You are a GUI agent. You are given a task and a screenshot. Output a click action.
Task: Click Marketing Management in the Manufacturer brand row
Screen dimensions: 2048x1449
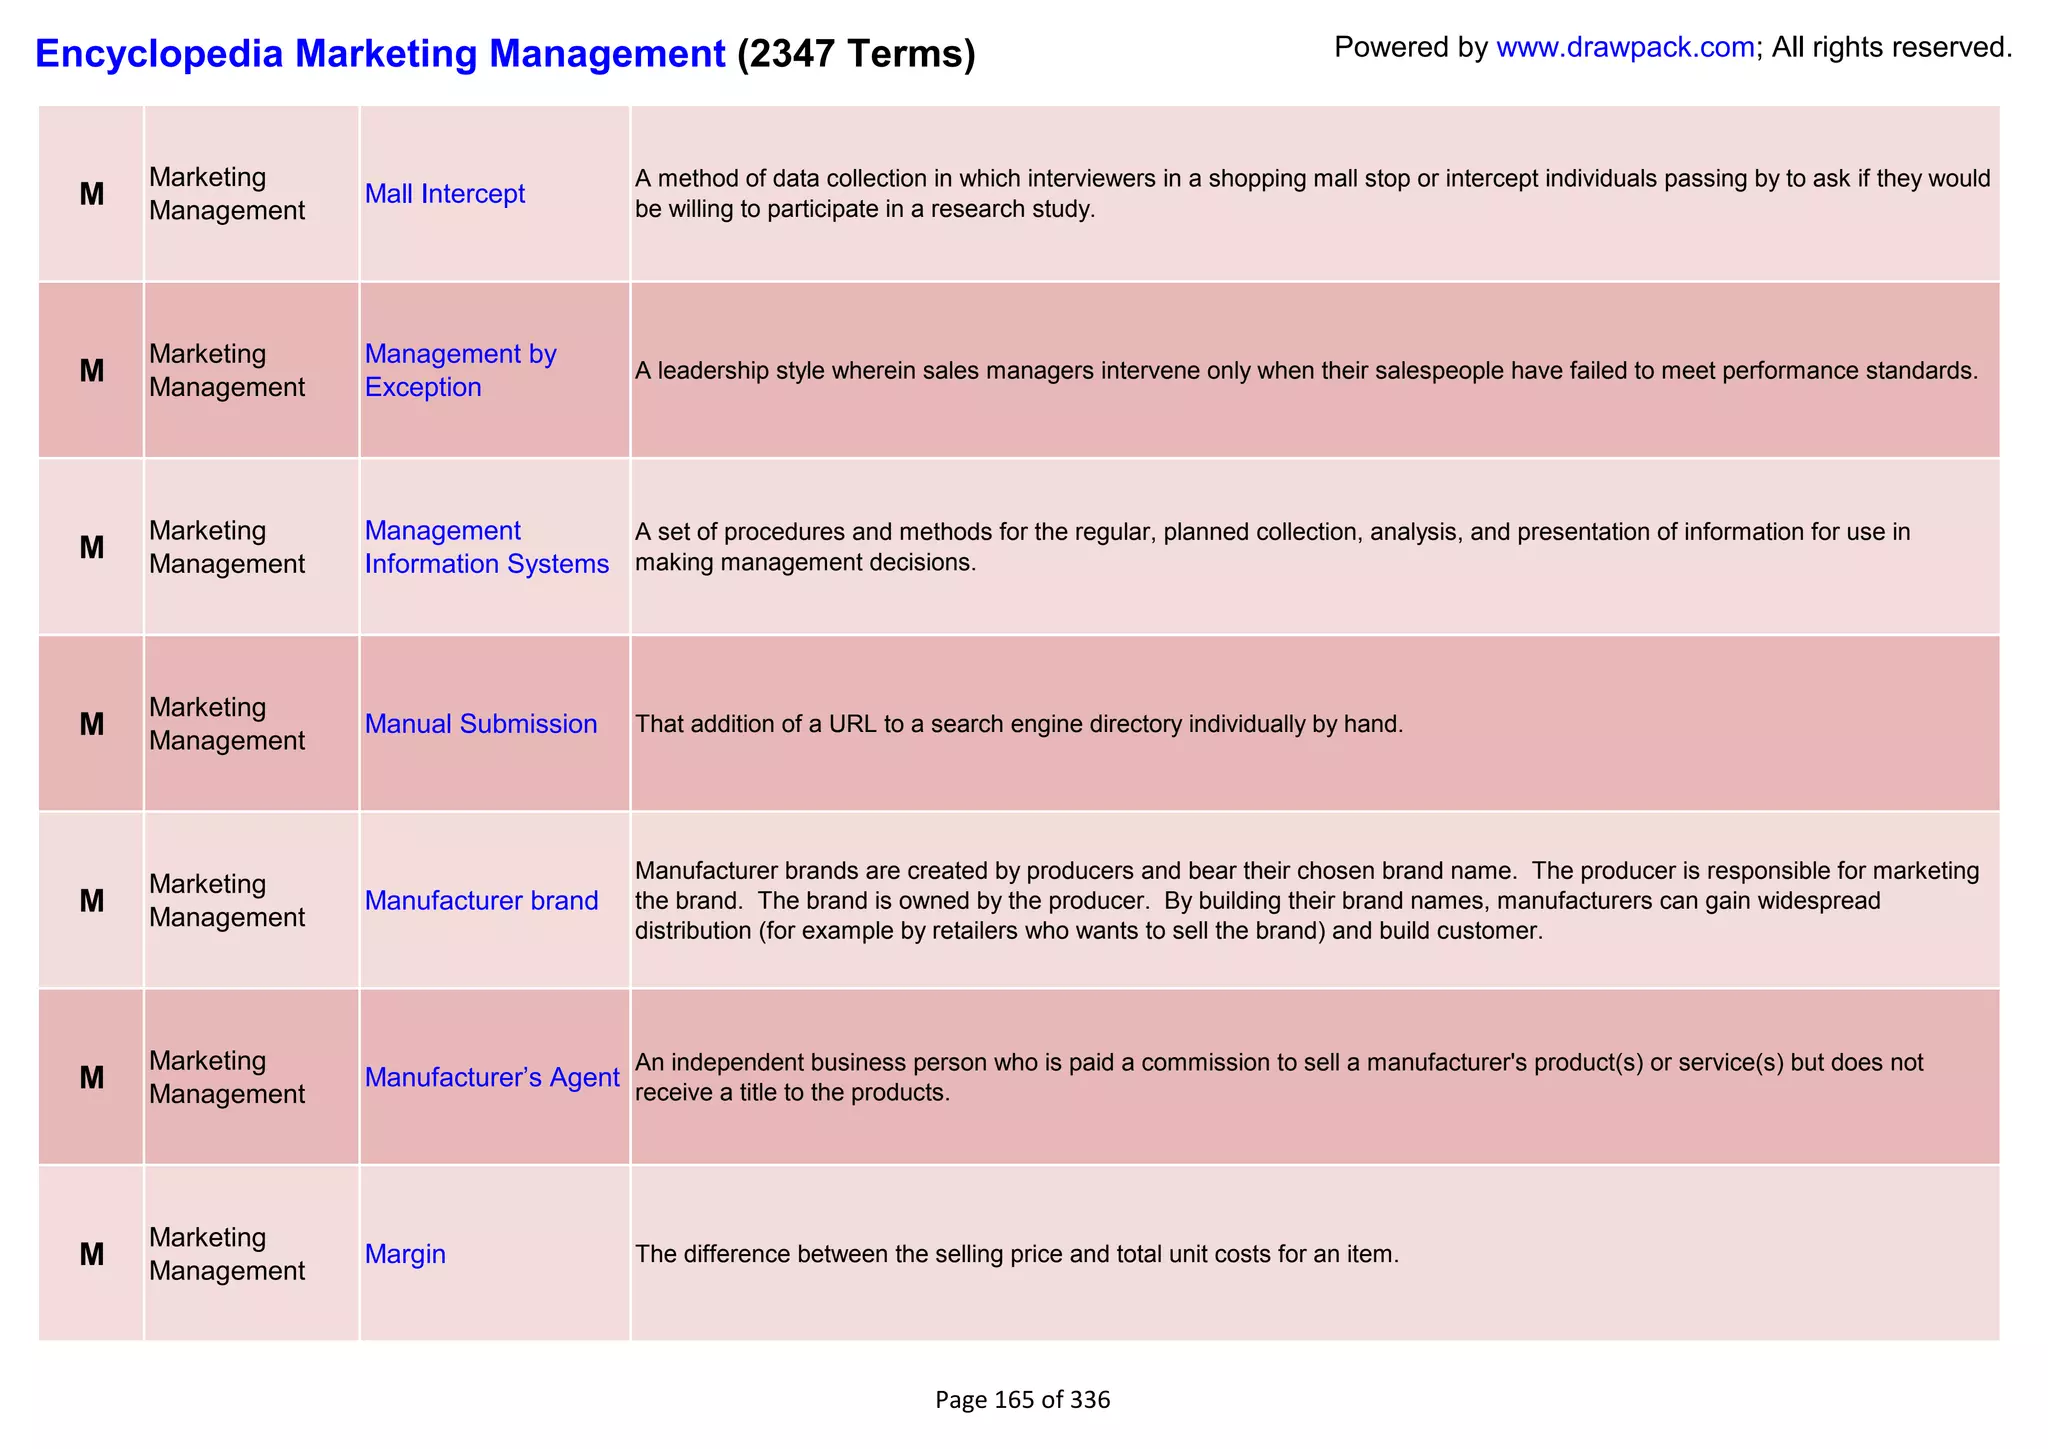point(227,901)
